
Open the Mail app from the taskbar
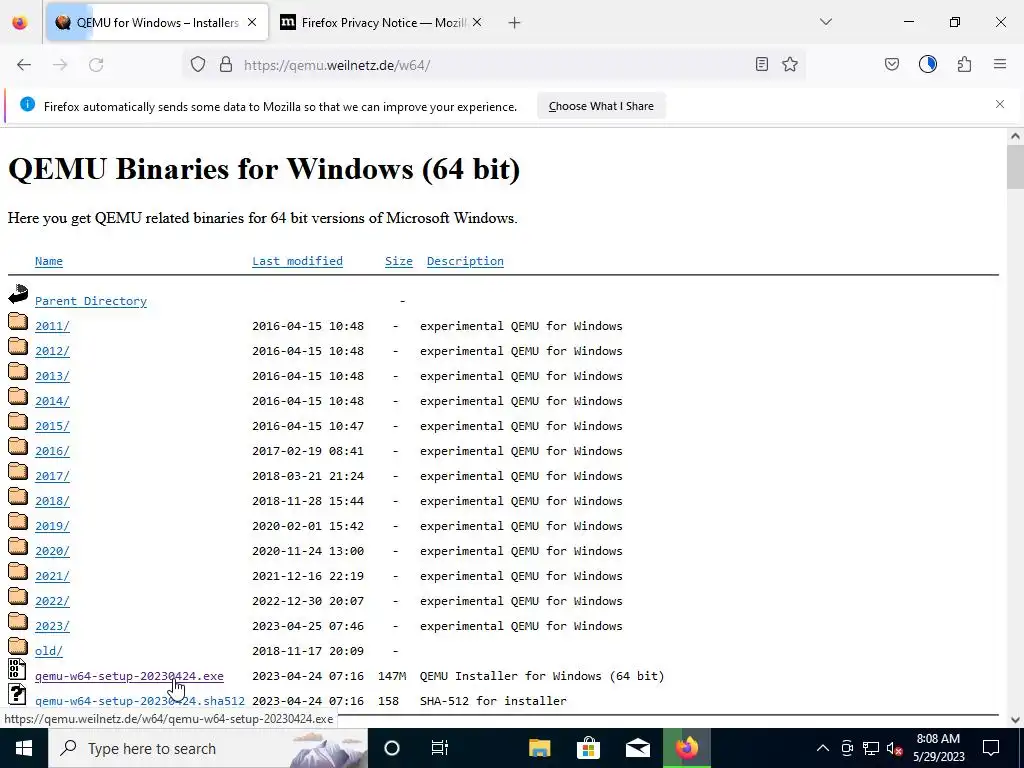pyautogui.click(x=637, y=748)
